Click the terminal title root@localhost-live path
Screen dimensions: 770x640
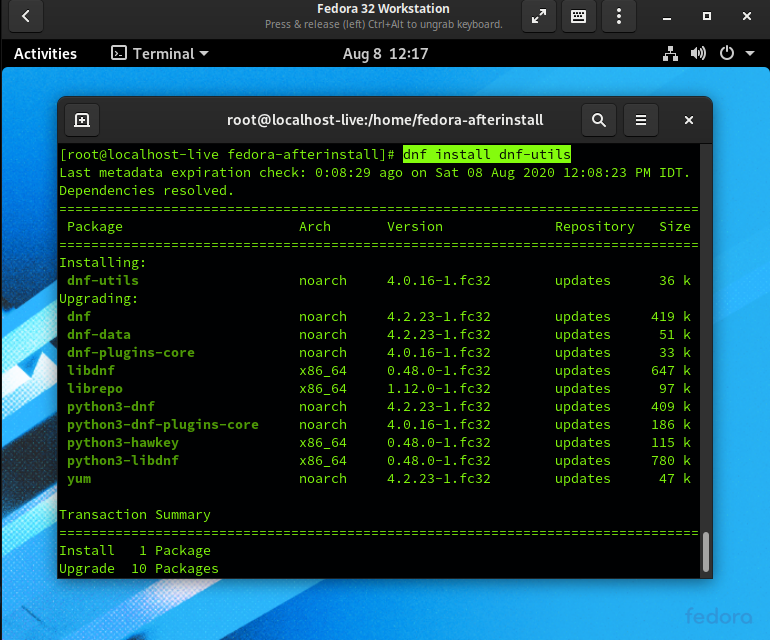[385, 120]
